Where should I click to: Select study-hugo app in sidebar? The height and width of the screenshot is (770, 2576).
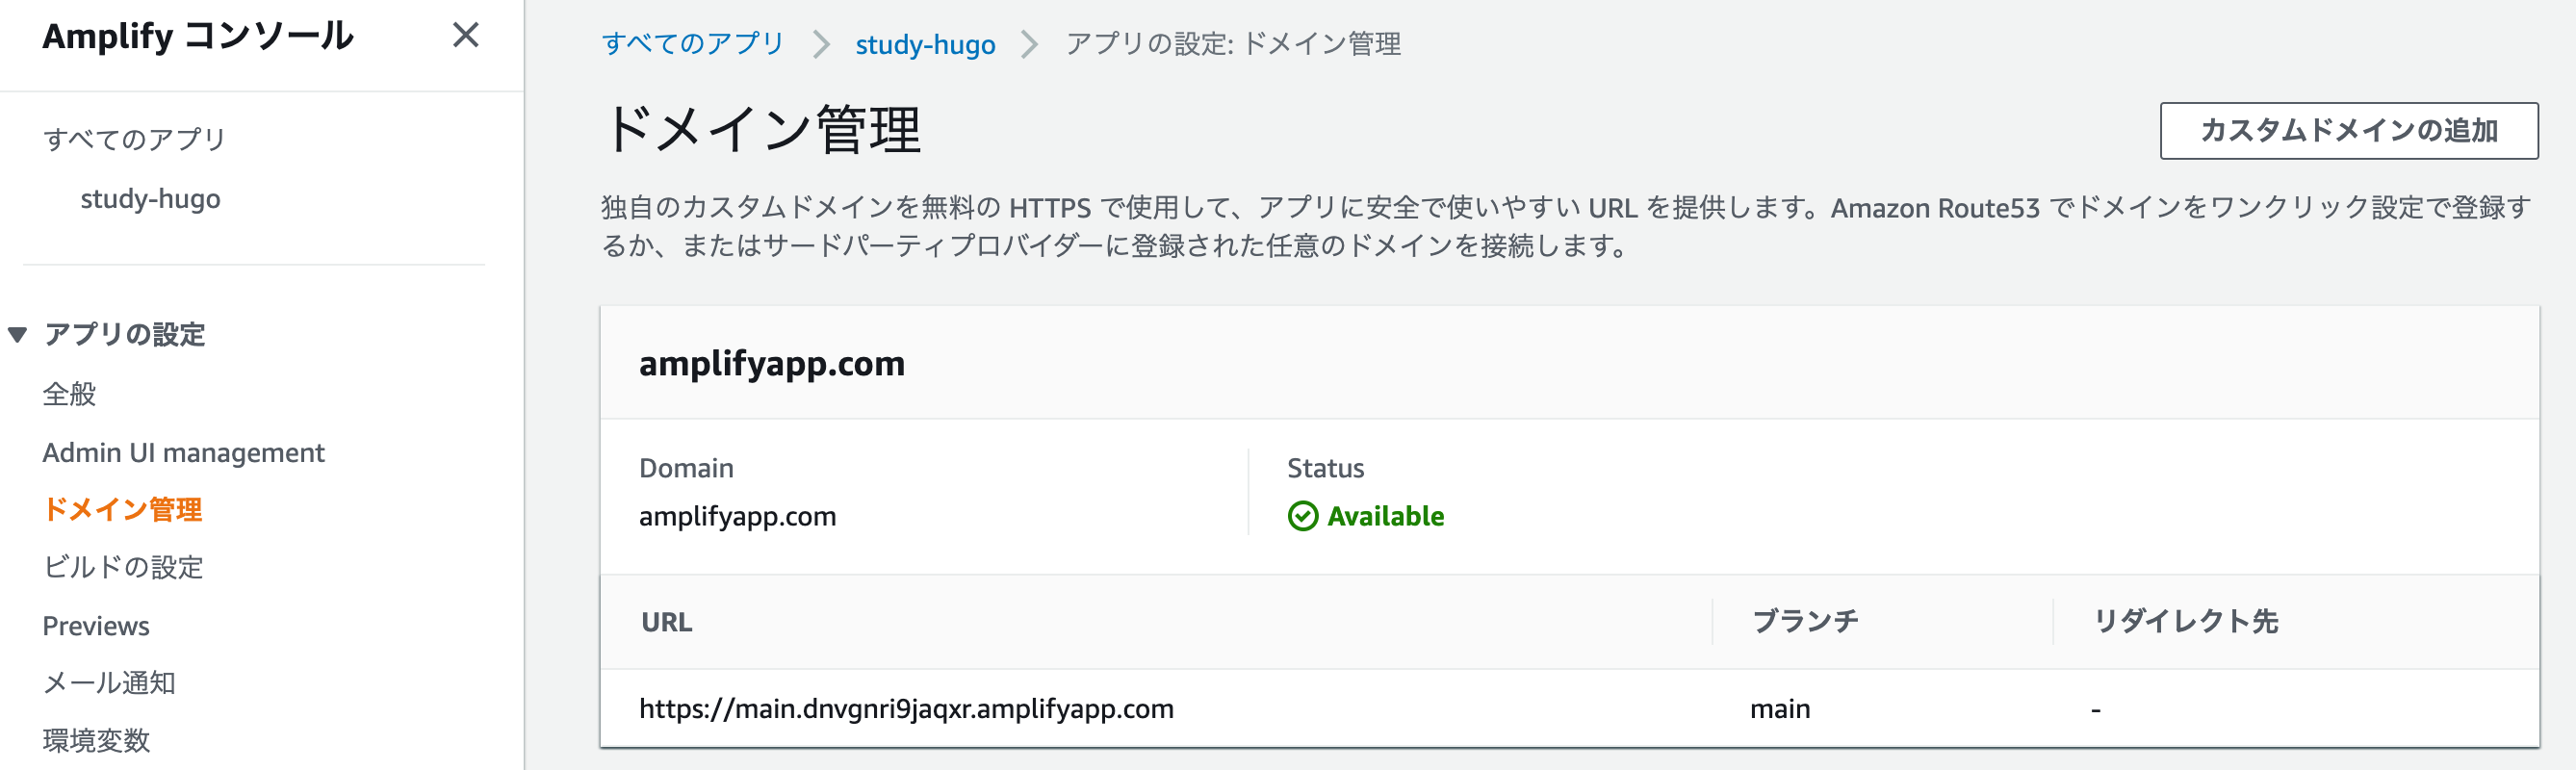(x=150, y=198)
